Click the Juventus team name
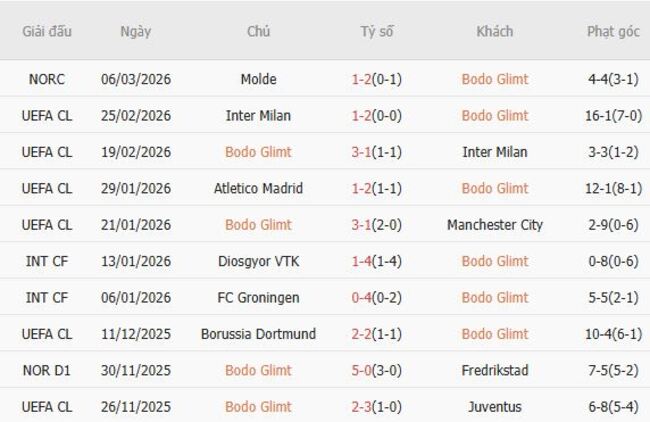This screenshot has height=422, width=650. click(495, 407)
